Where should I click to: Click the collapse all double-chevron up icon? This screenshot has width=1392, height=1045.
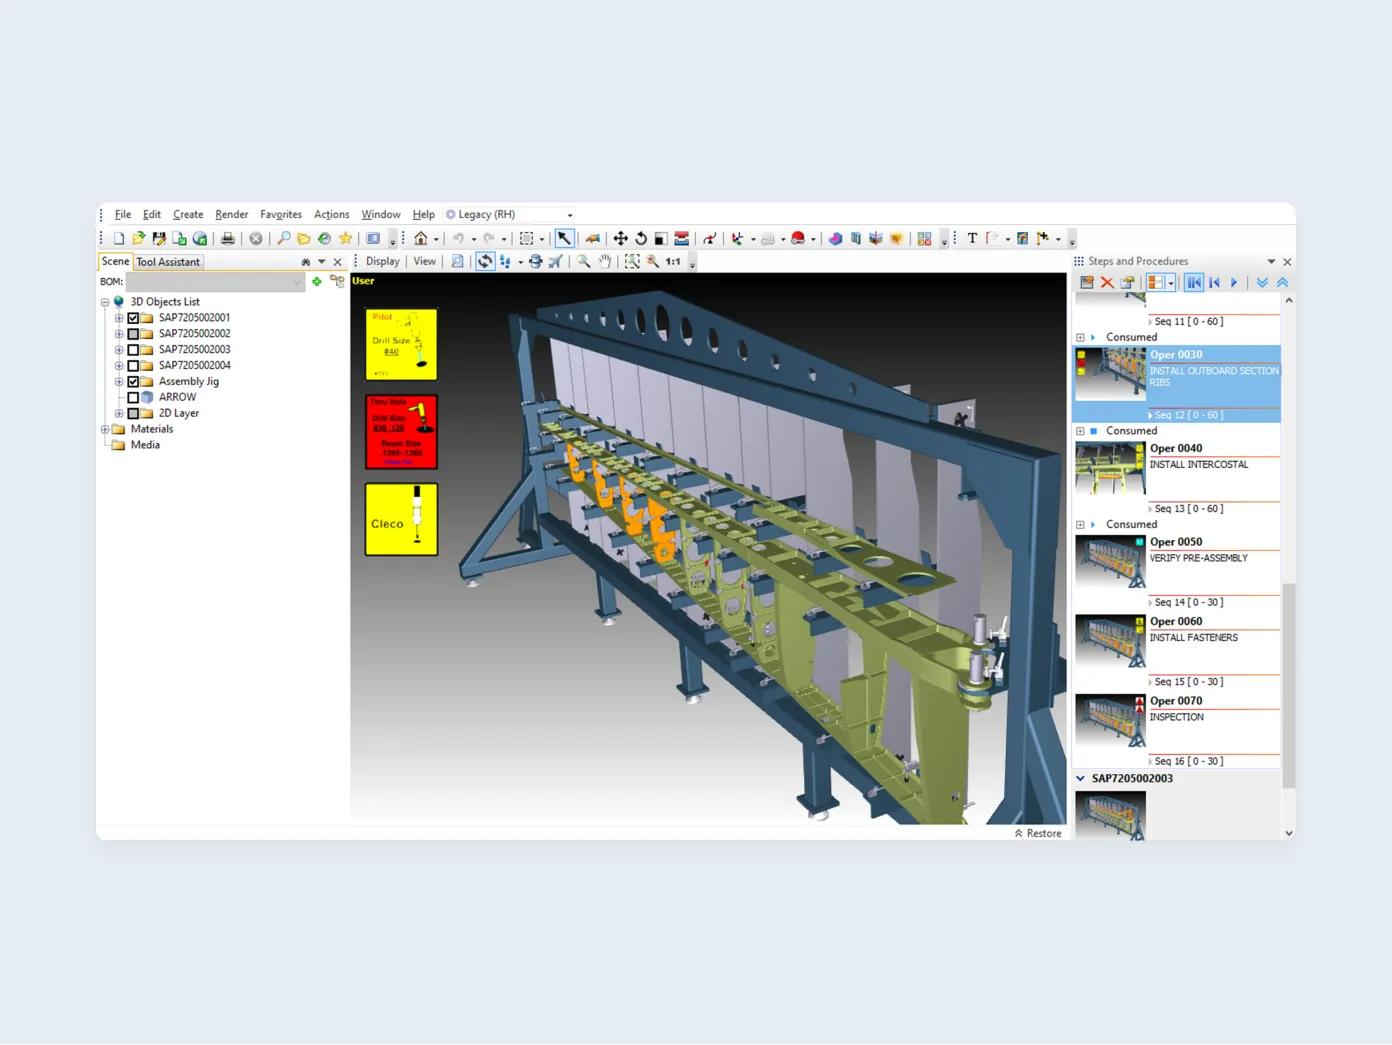pos(1282,283)
